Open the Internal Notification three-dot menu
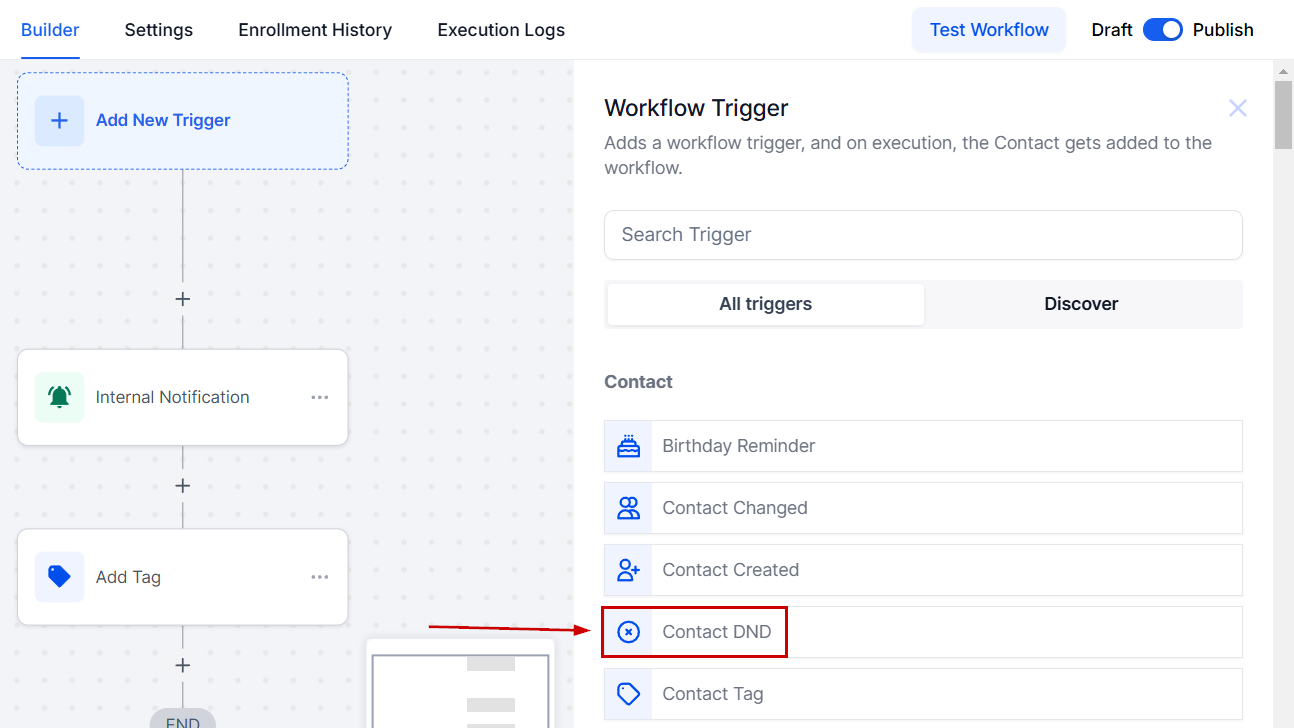Screen dimensions: 1294x728 pos(320,397)
